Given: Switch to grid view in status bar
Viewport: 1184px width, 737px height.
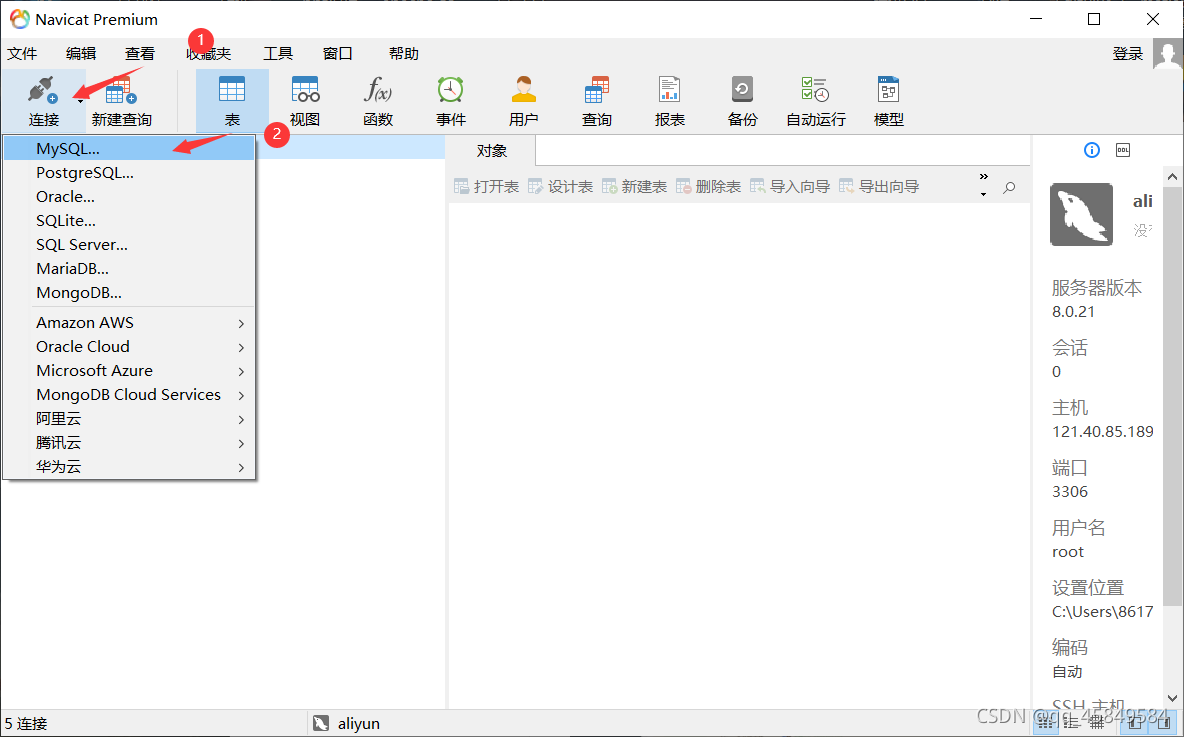Looking at the screenshot, I should click(x=1045, y=723).
